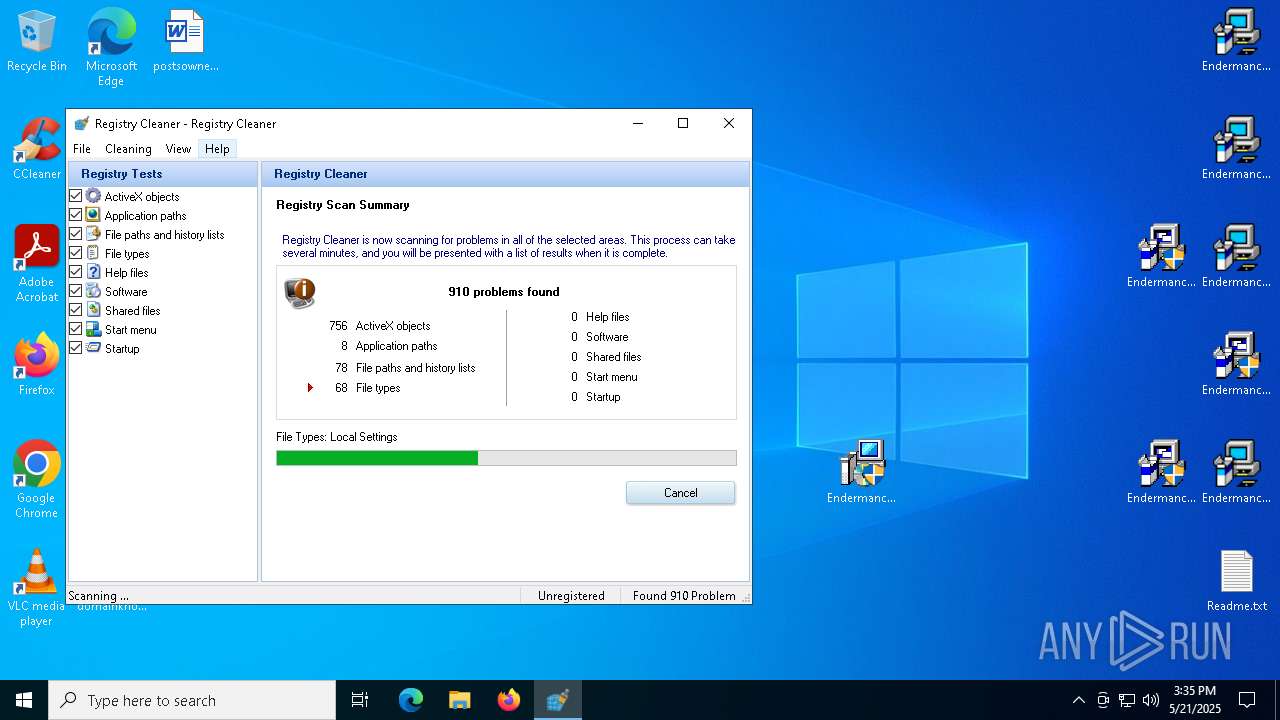
Task: Toggle the ActiveX objects checkbox
Action: (x=75, y=196)
